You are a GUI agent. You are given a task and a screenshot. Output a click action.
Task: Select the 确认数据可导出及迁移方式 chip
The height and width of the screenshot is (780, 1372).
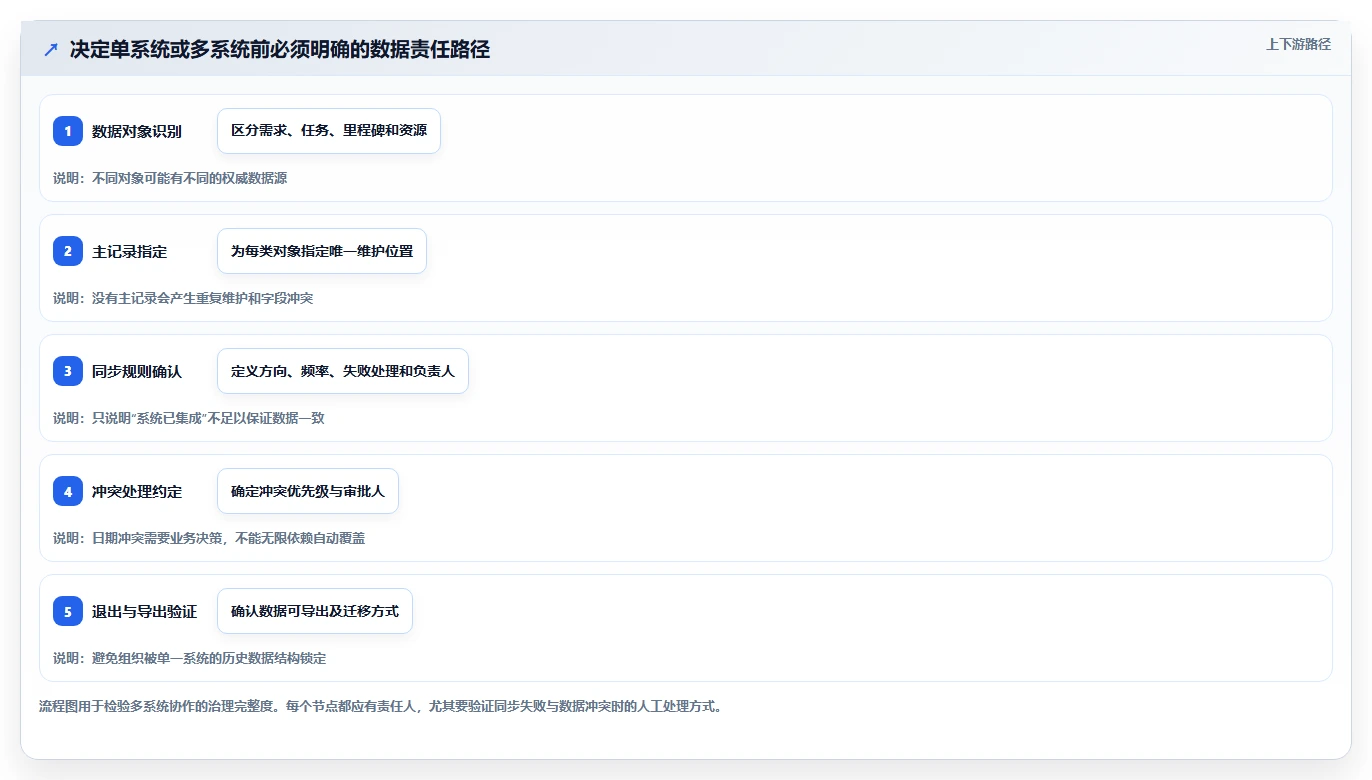coord(315,611)
